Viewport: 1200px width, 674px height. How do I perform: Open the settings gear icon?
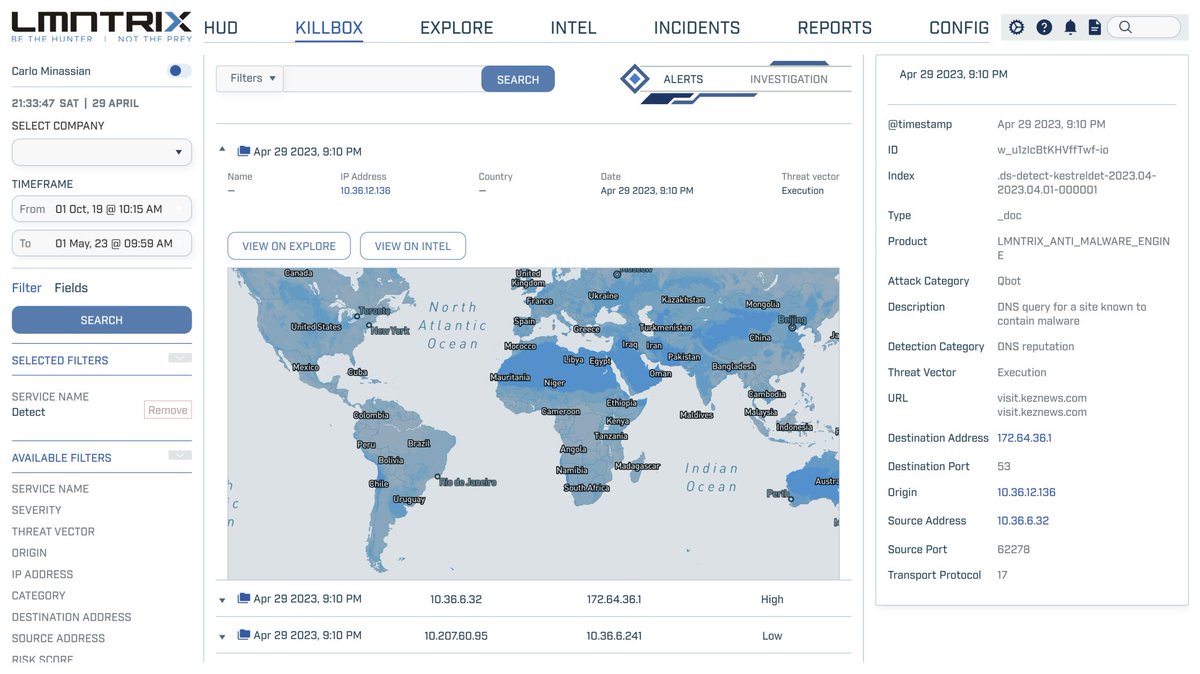coord(1016,27)
